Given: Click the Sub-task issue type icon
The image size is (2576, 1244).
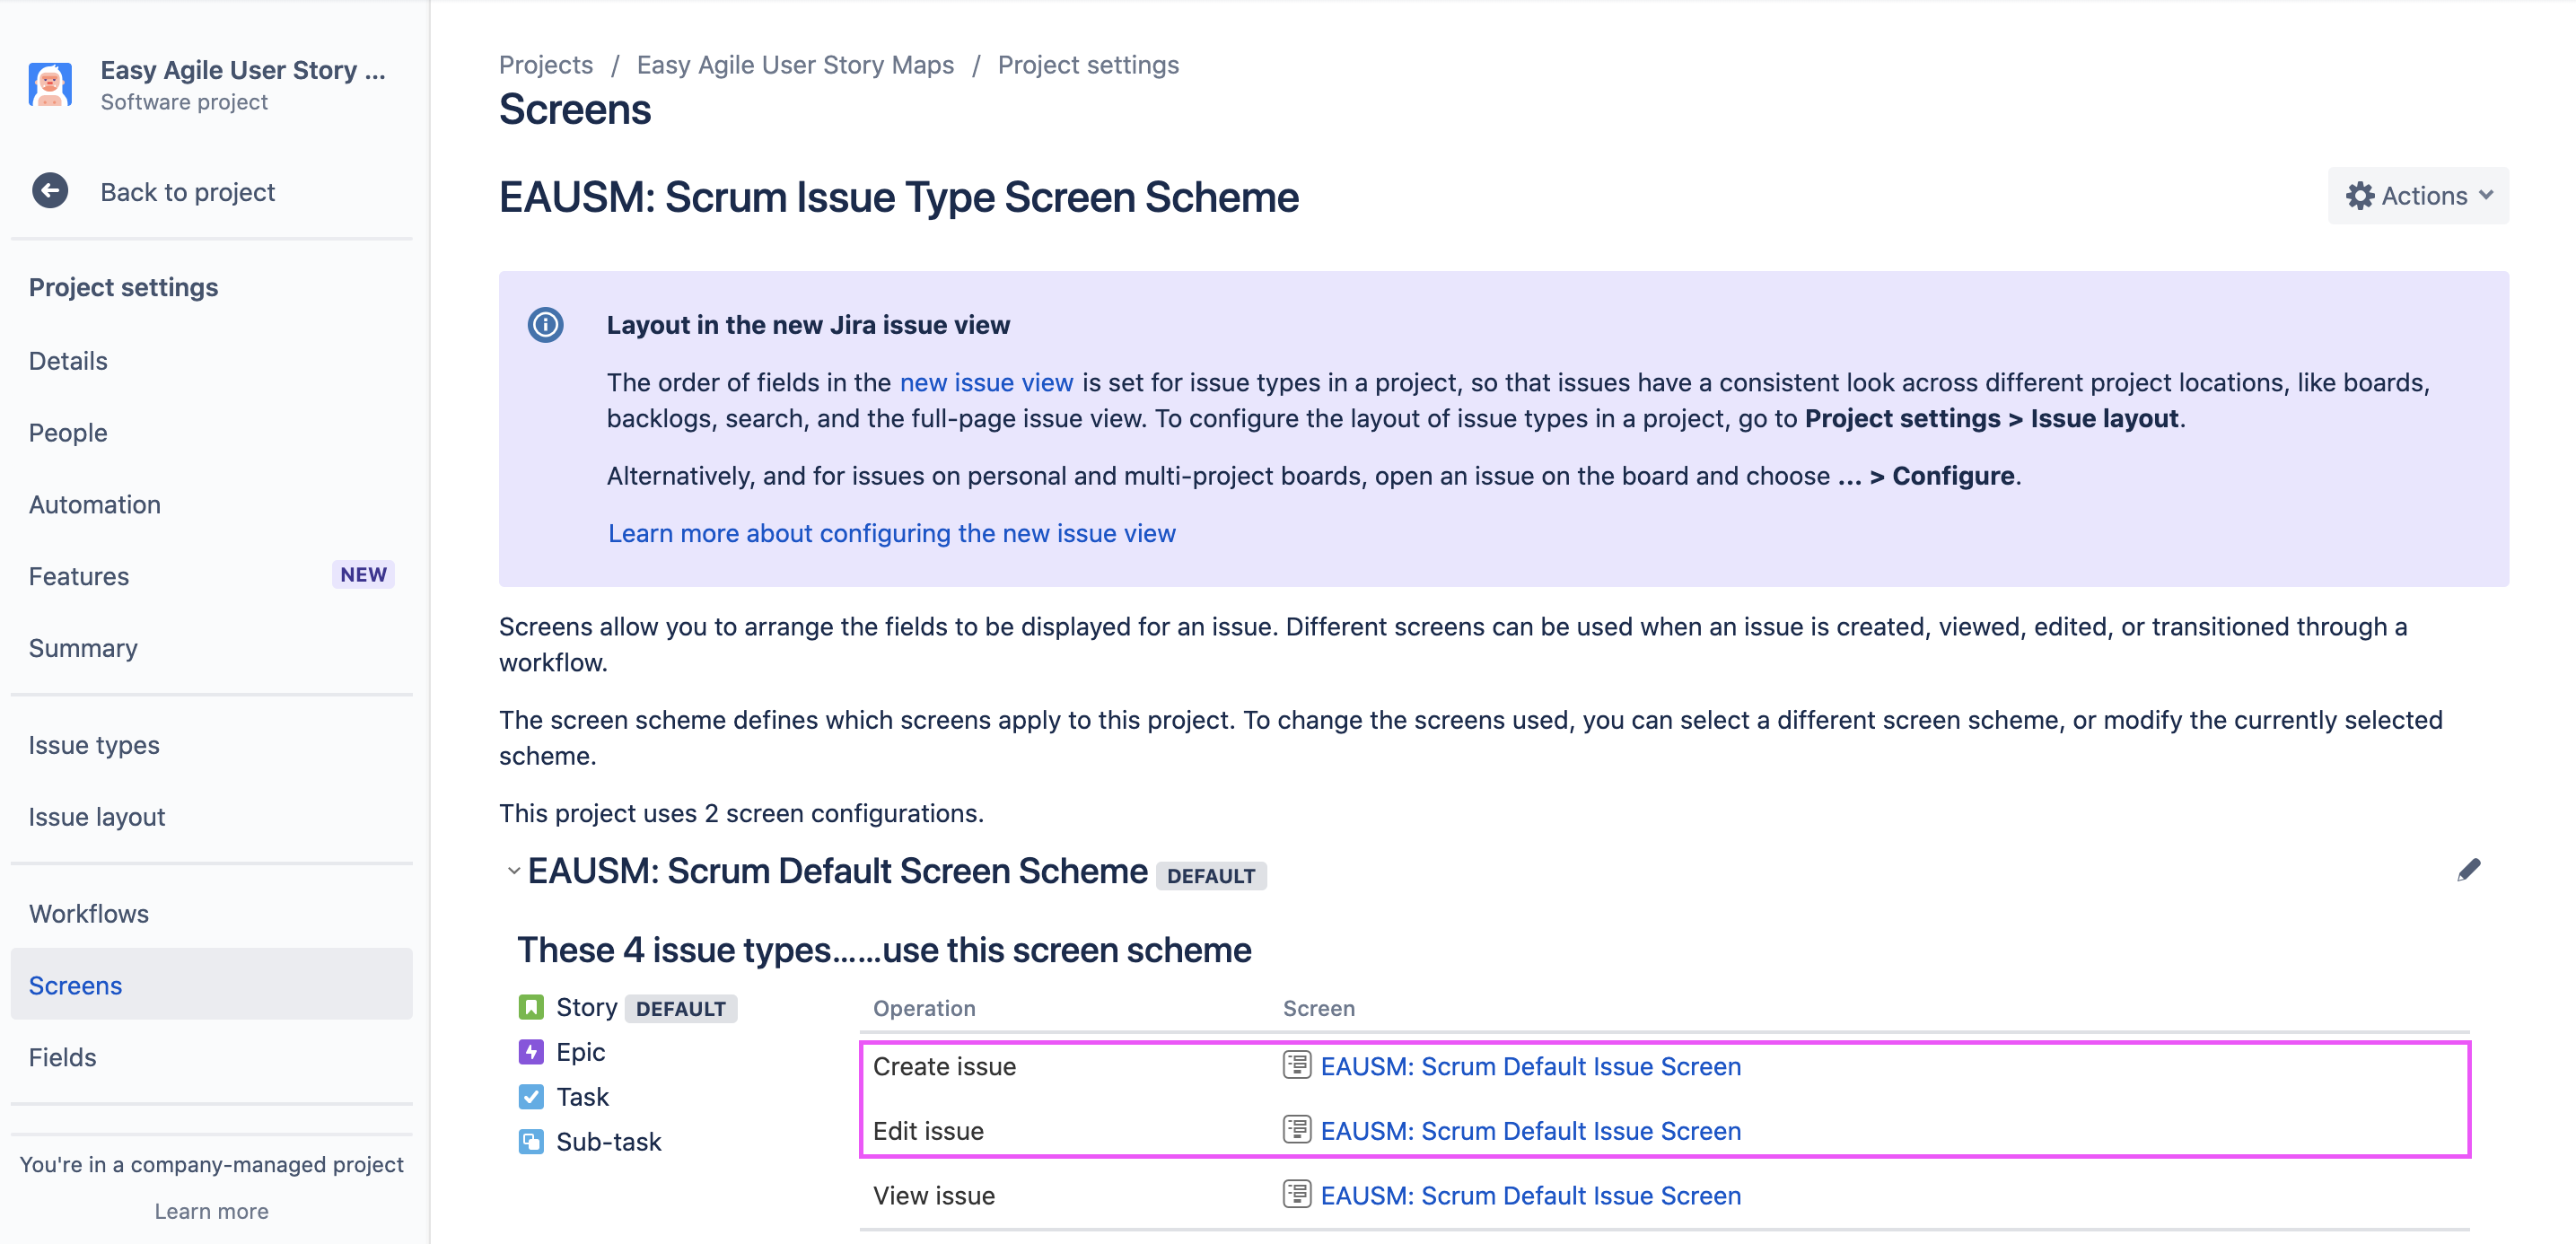Looking at the screenshot, I should (531, 1141).
